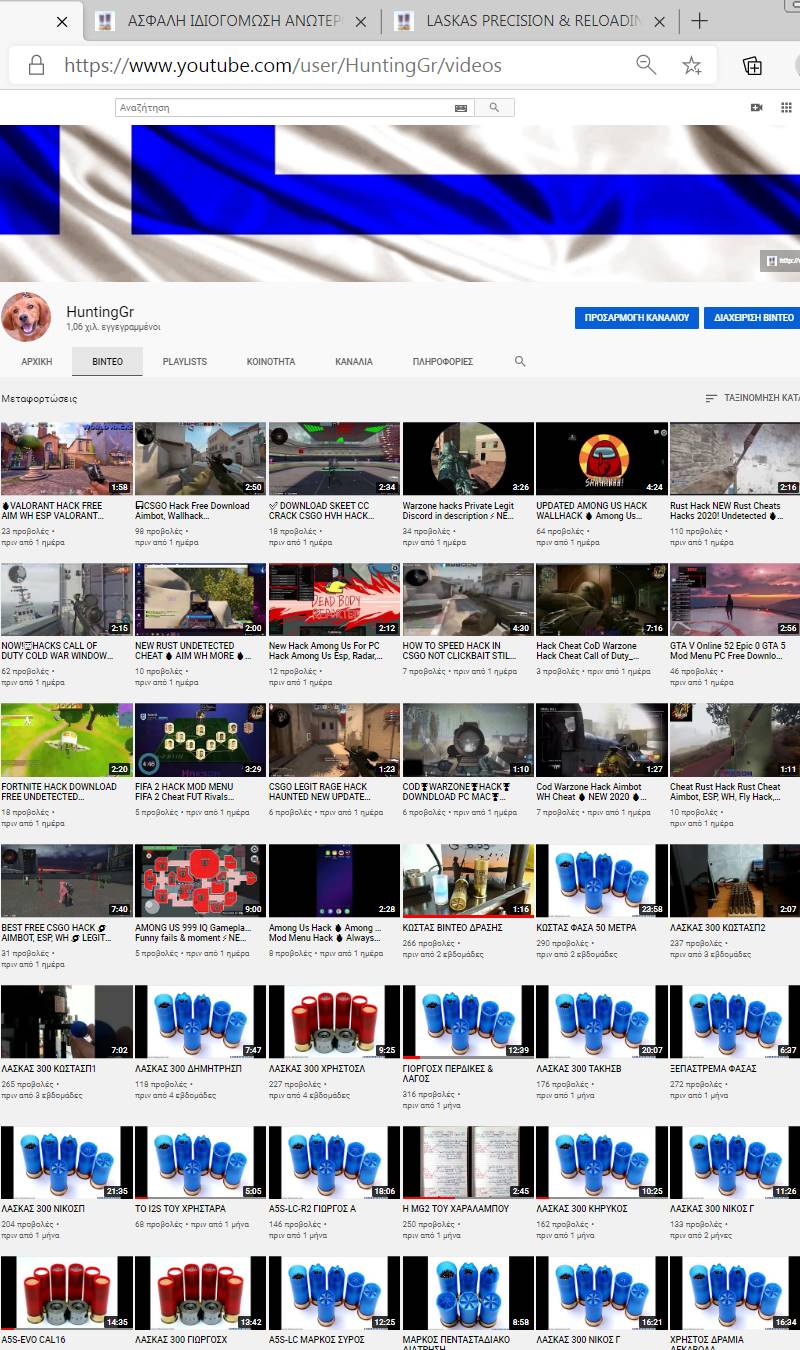Screen dimensions: 800x1350
Task: Click the Cod Warzone Hack Aimbot title
Action: [x=589, y=792]
